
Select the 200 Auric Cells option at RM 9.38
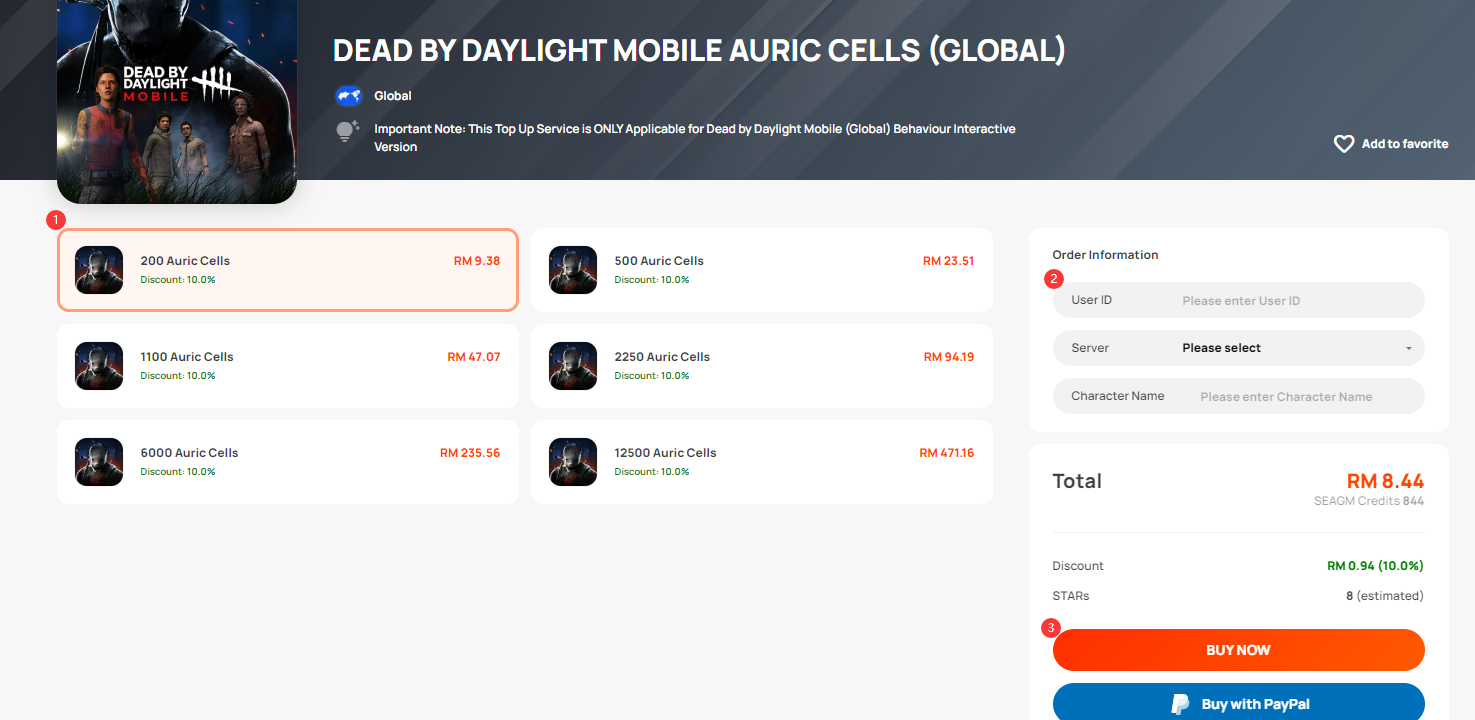pyautogui.click(x=288, y=270)
